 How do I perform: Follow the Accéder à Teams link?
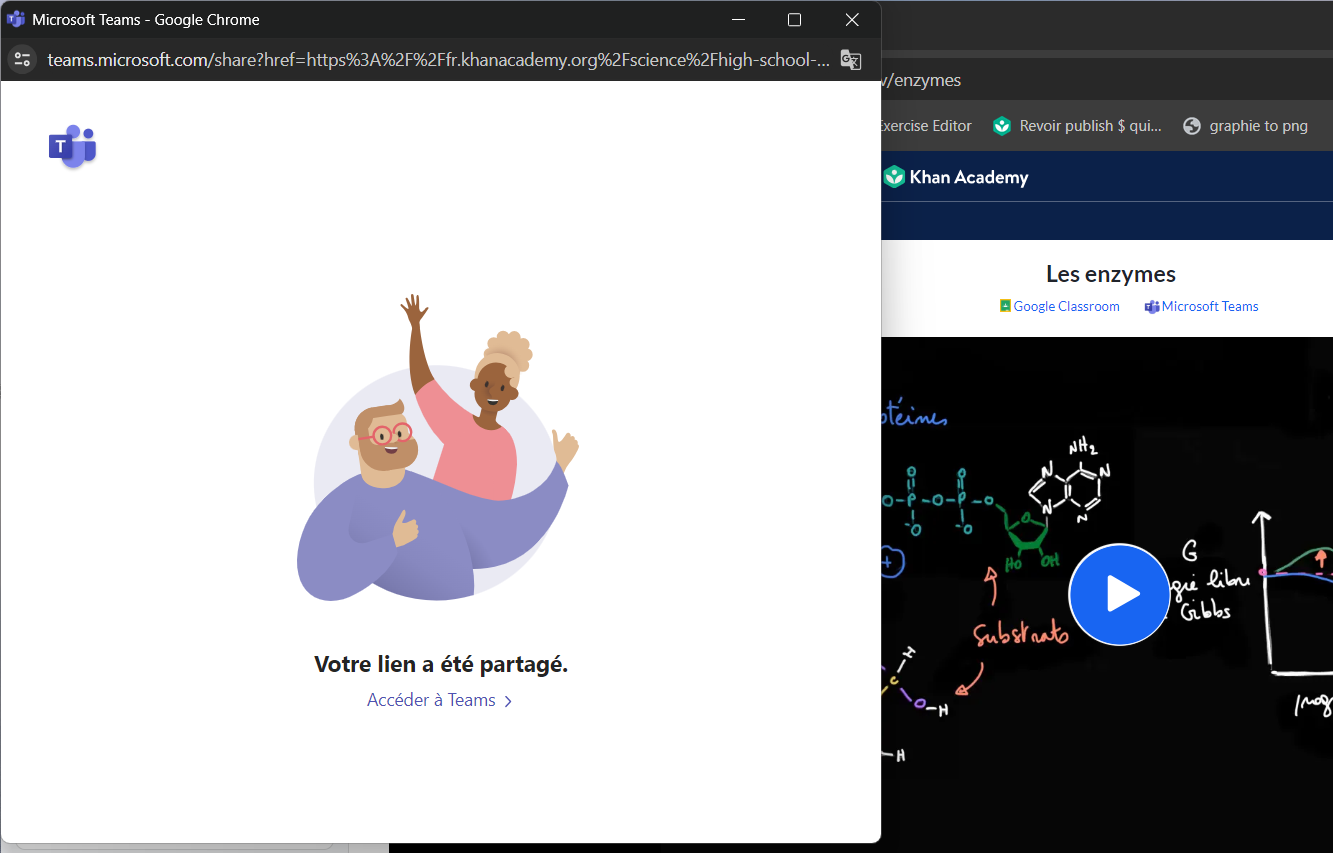click(430, 699)
